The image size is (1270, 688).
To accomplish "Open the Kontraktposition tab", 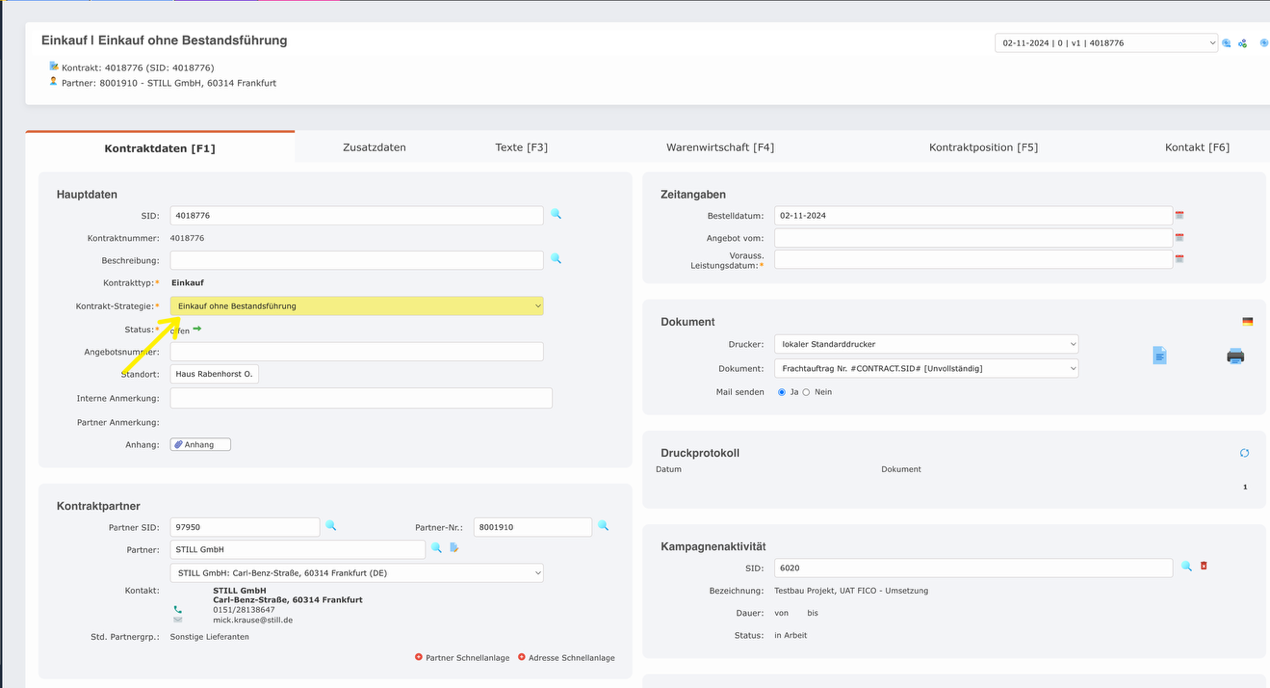I will click(x=982, y=147).
